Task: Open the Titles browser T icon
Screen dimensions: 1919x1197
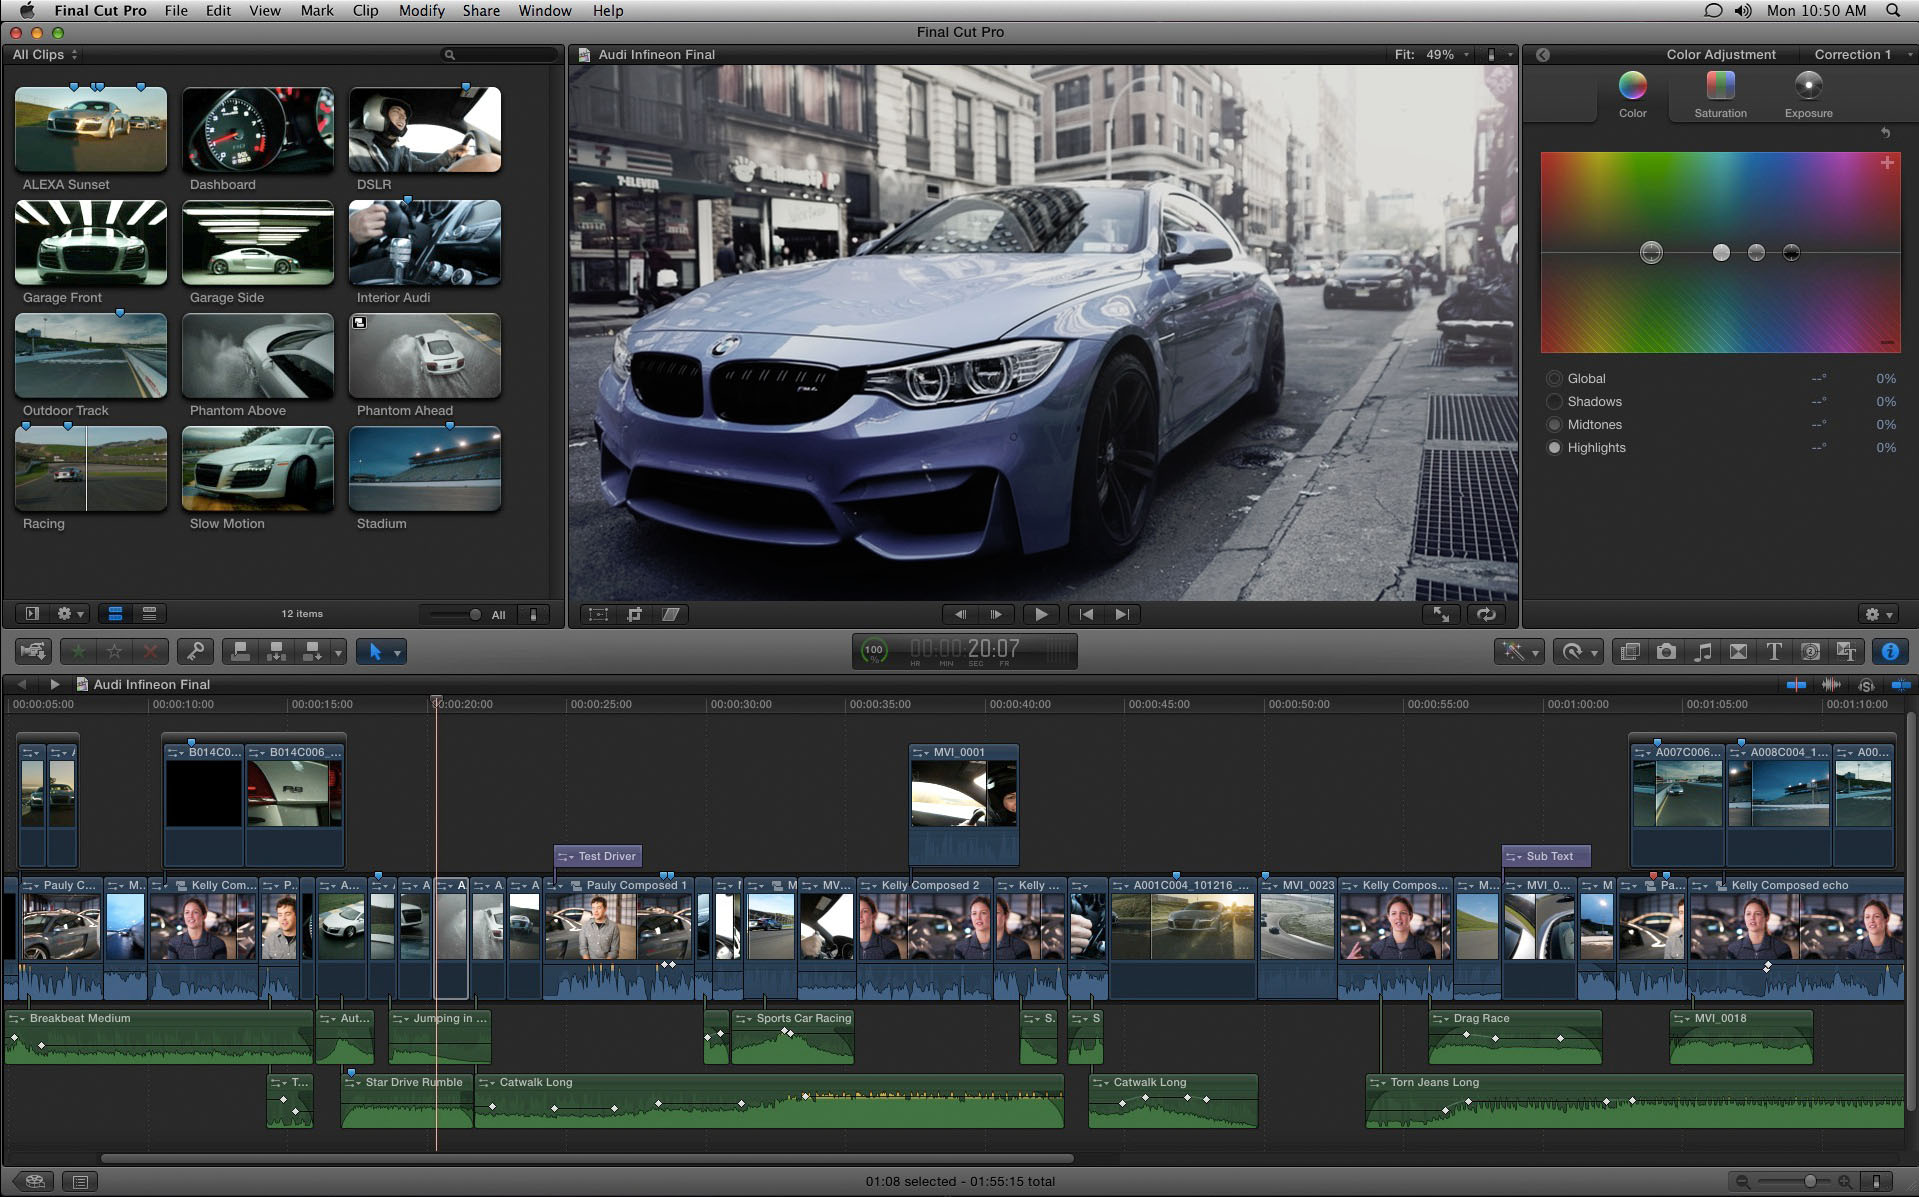Action: point(1774,652)
